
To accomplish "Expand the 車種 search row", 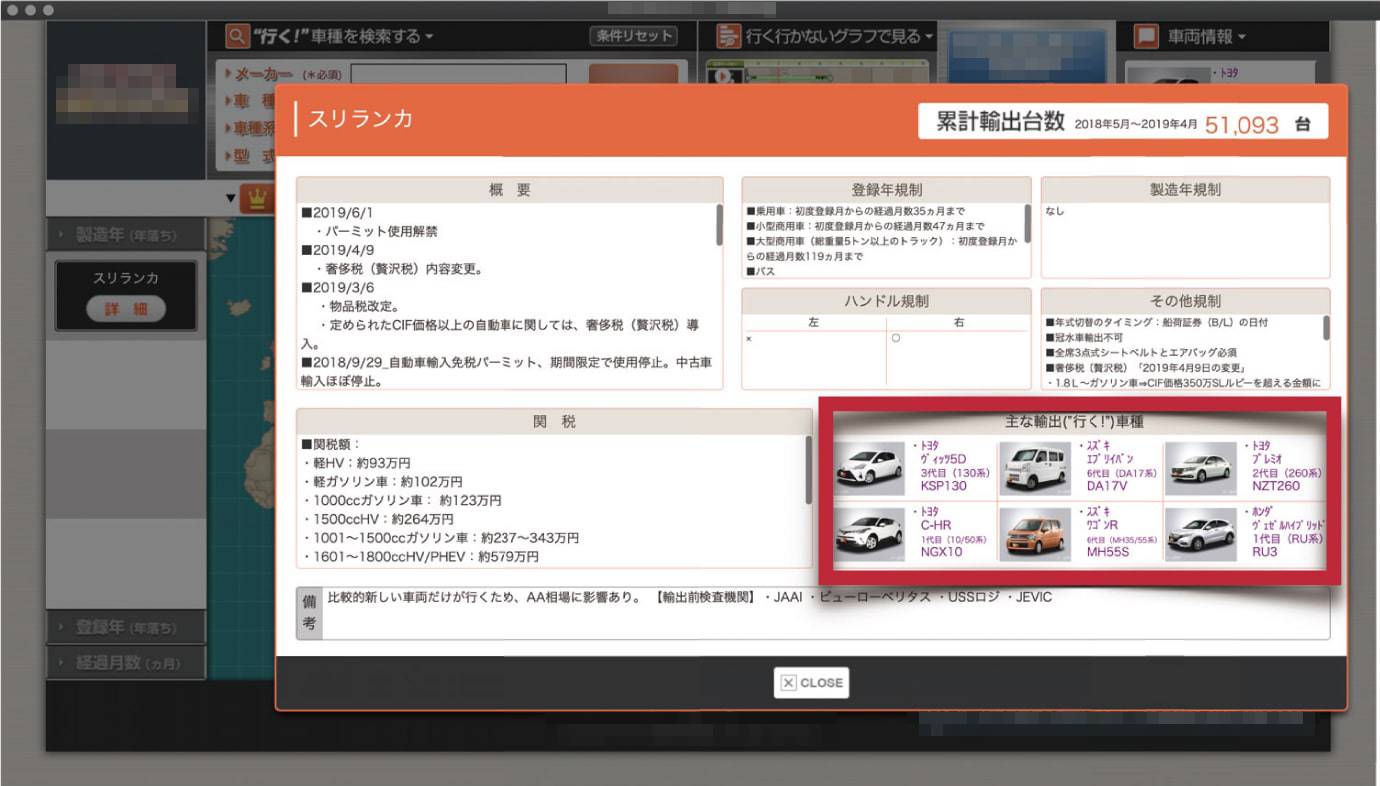I will coord(252,101).
